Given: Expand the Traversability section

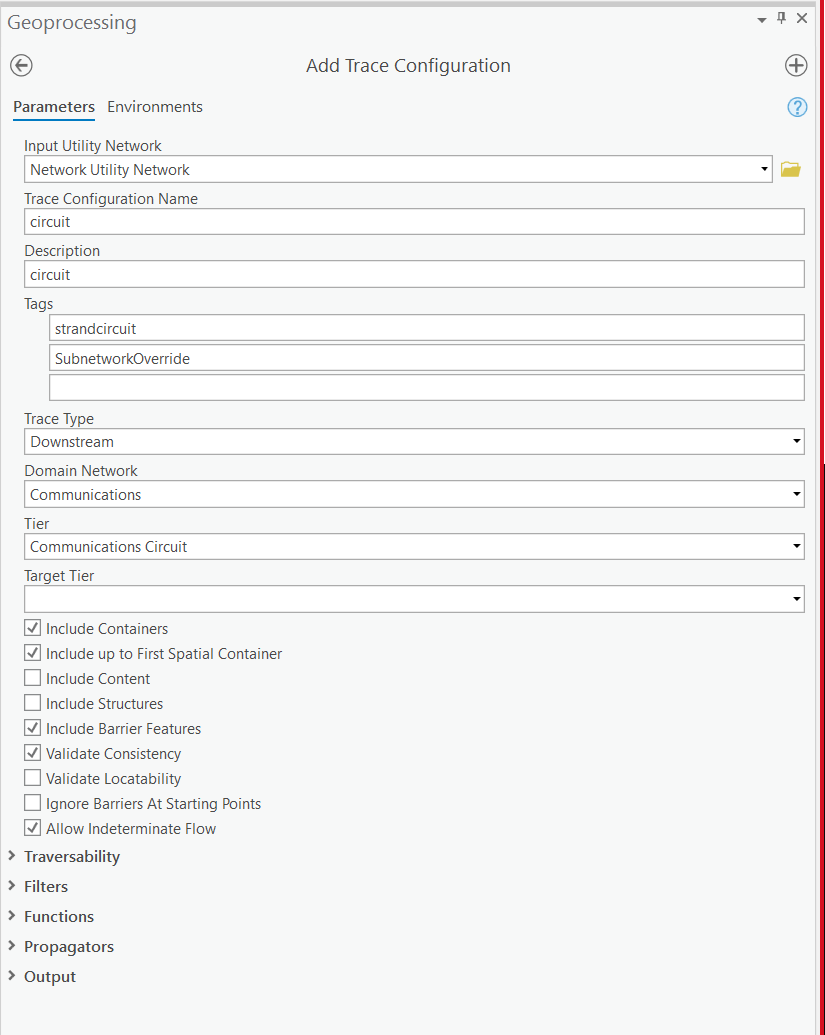Looking at the screenshot, I should (x=71, y=857).
